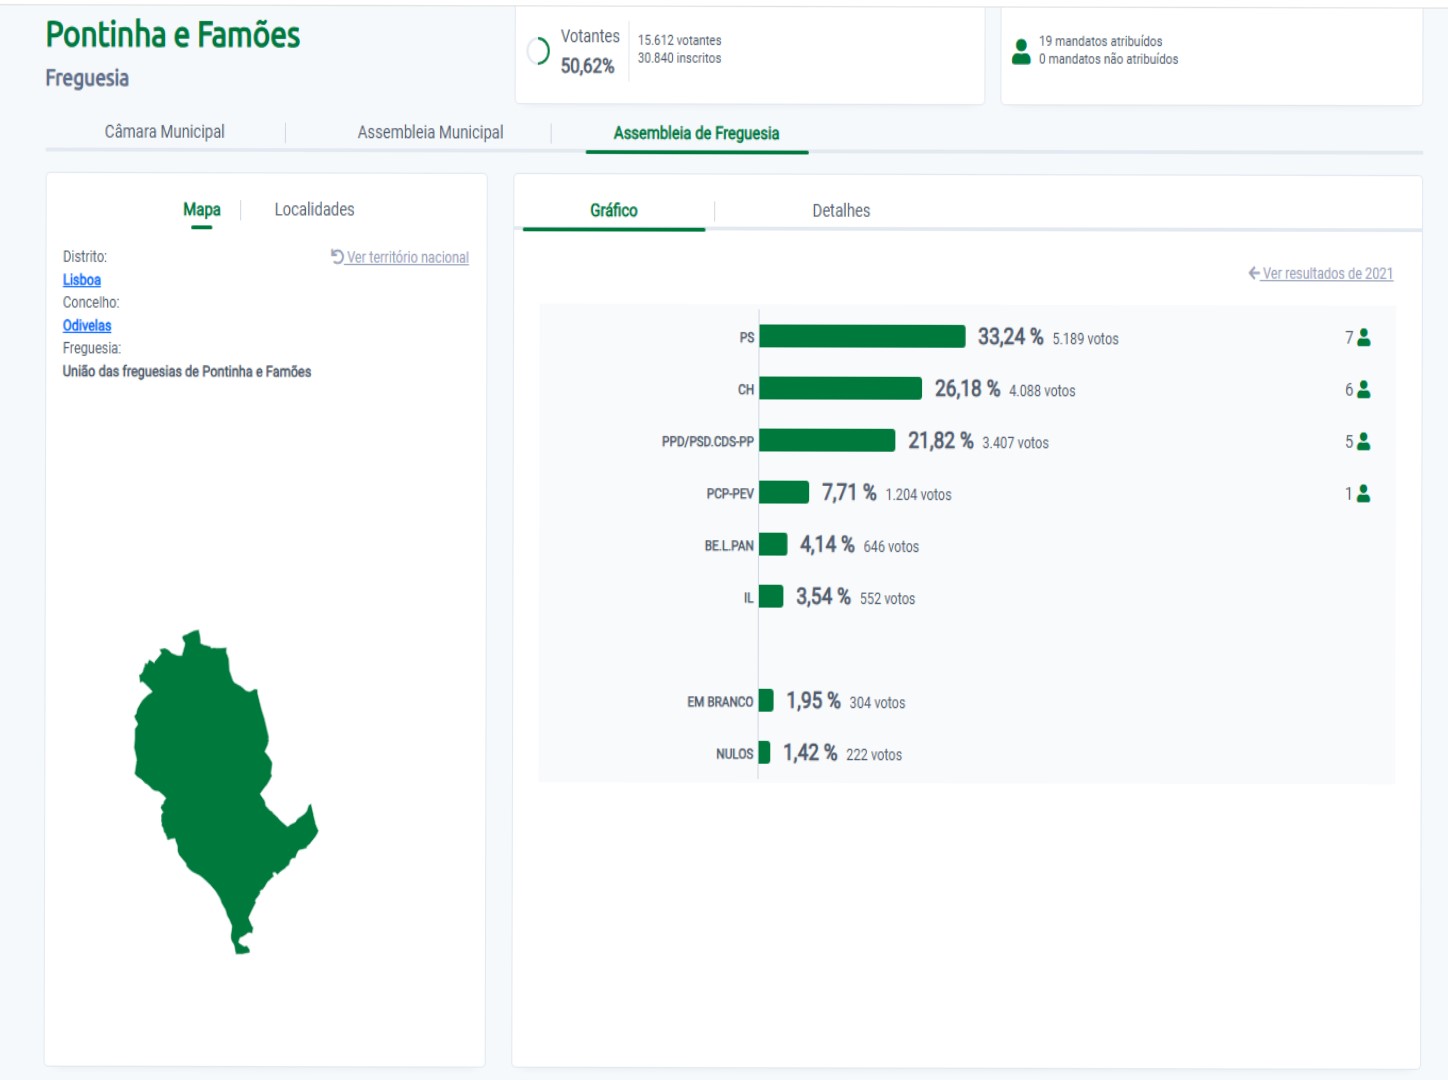Click the voter turnout circle icon
Image resolution: width=1448 pixels, height=1080 pixels.
(538, 51)
